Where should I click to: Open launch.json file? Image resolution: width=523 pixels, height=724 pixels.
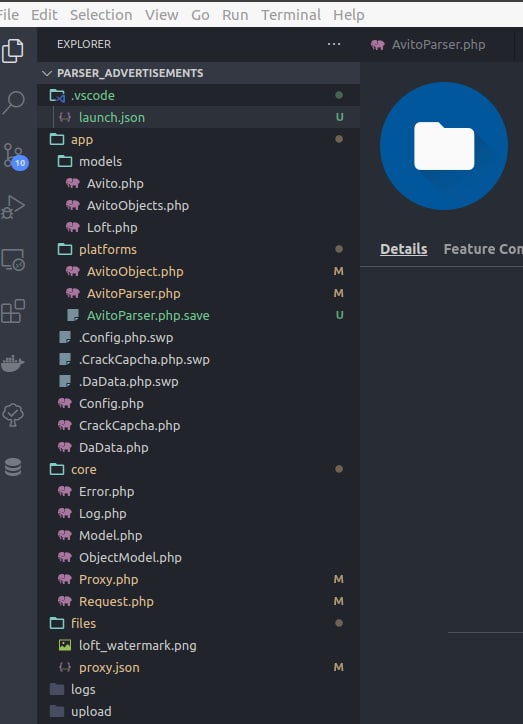pos(198,117)
